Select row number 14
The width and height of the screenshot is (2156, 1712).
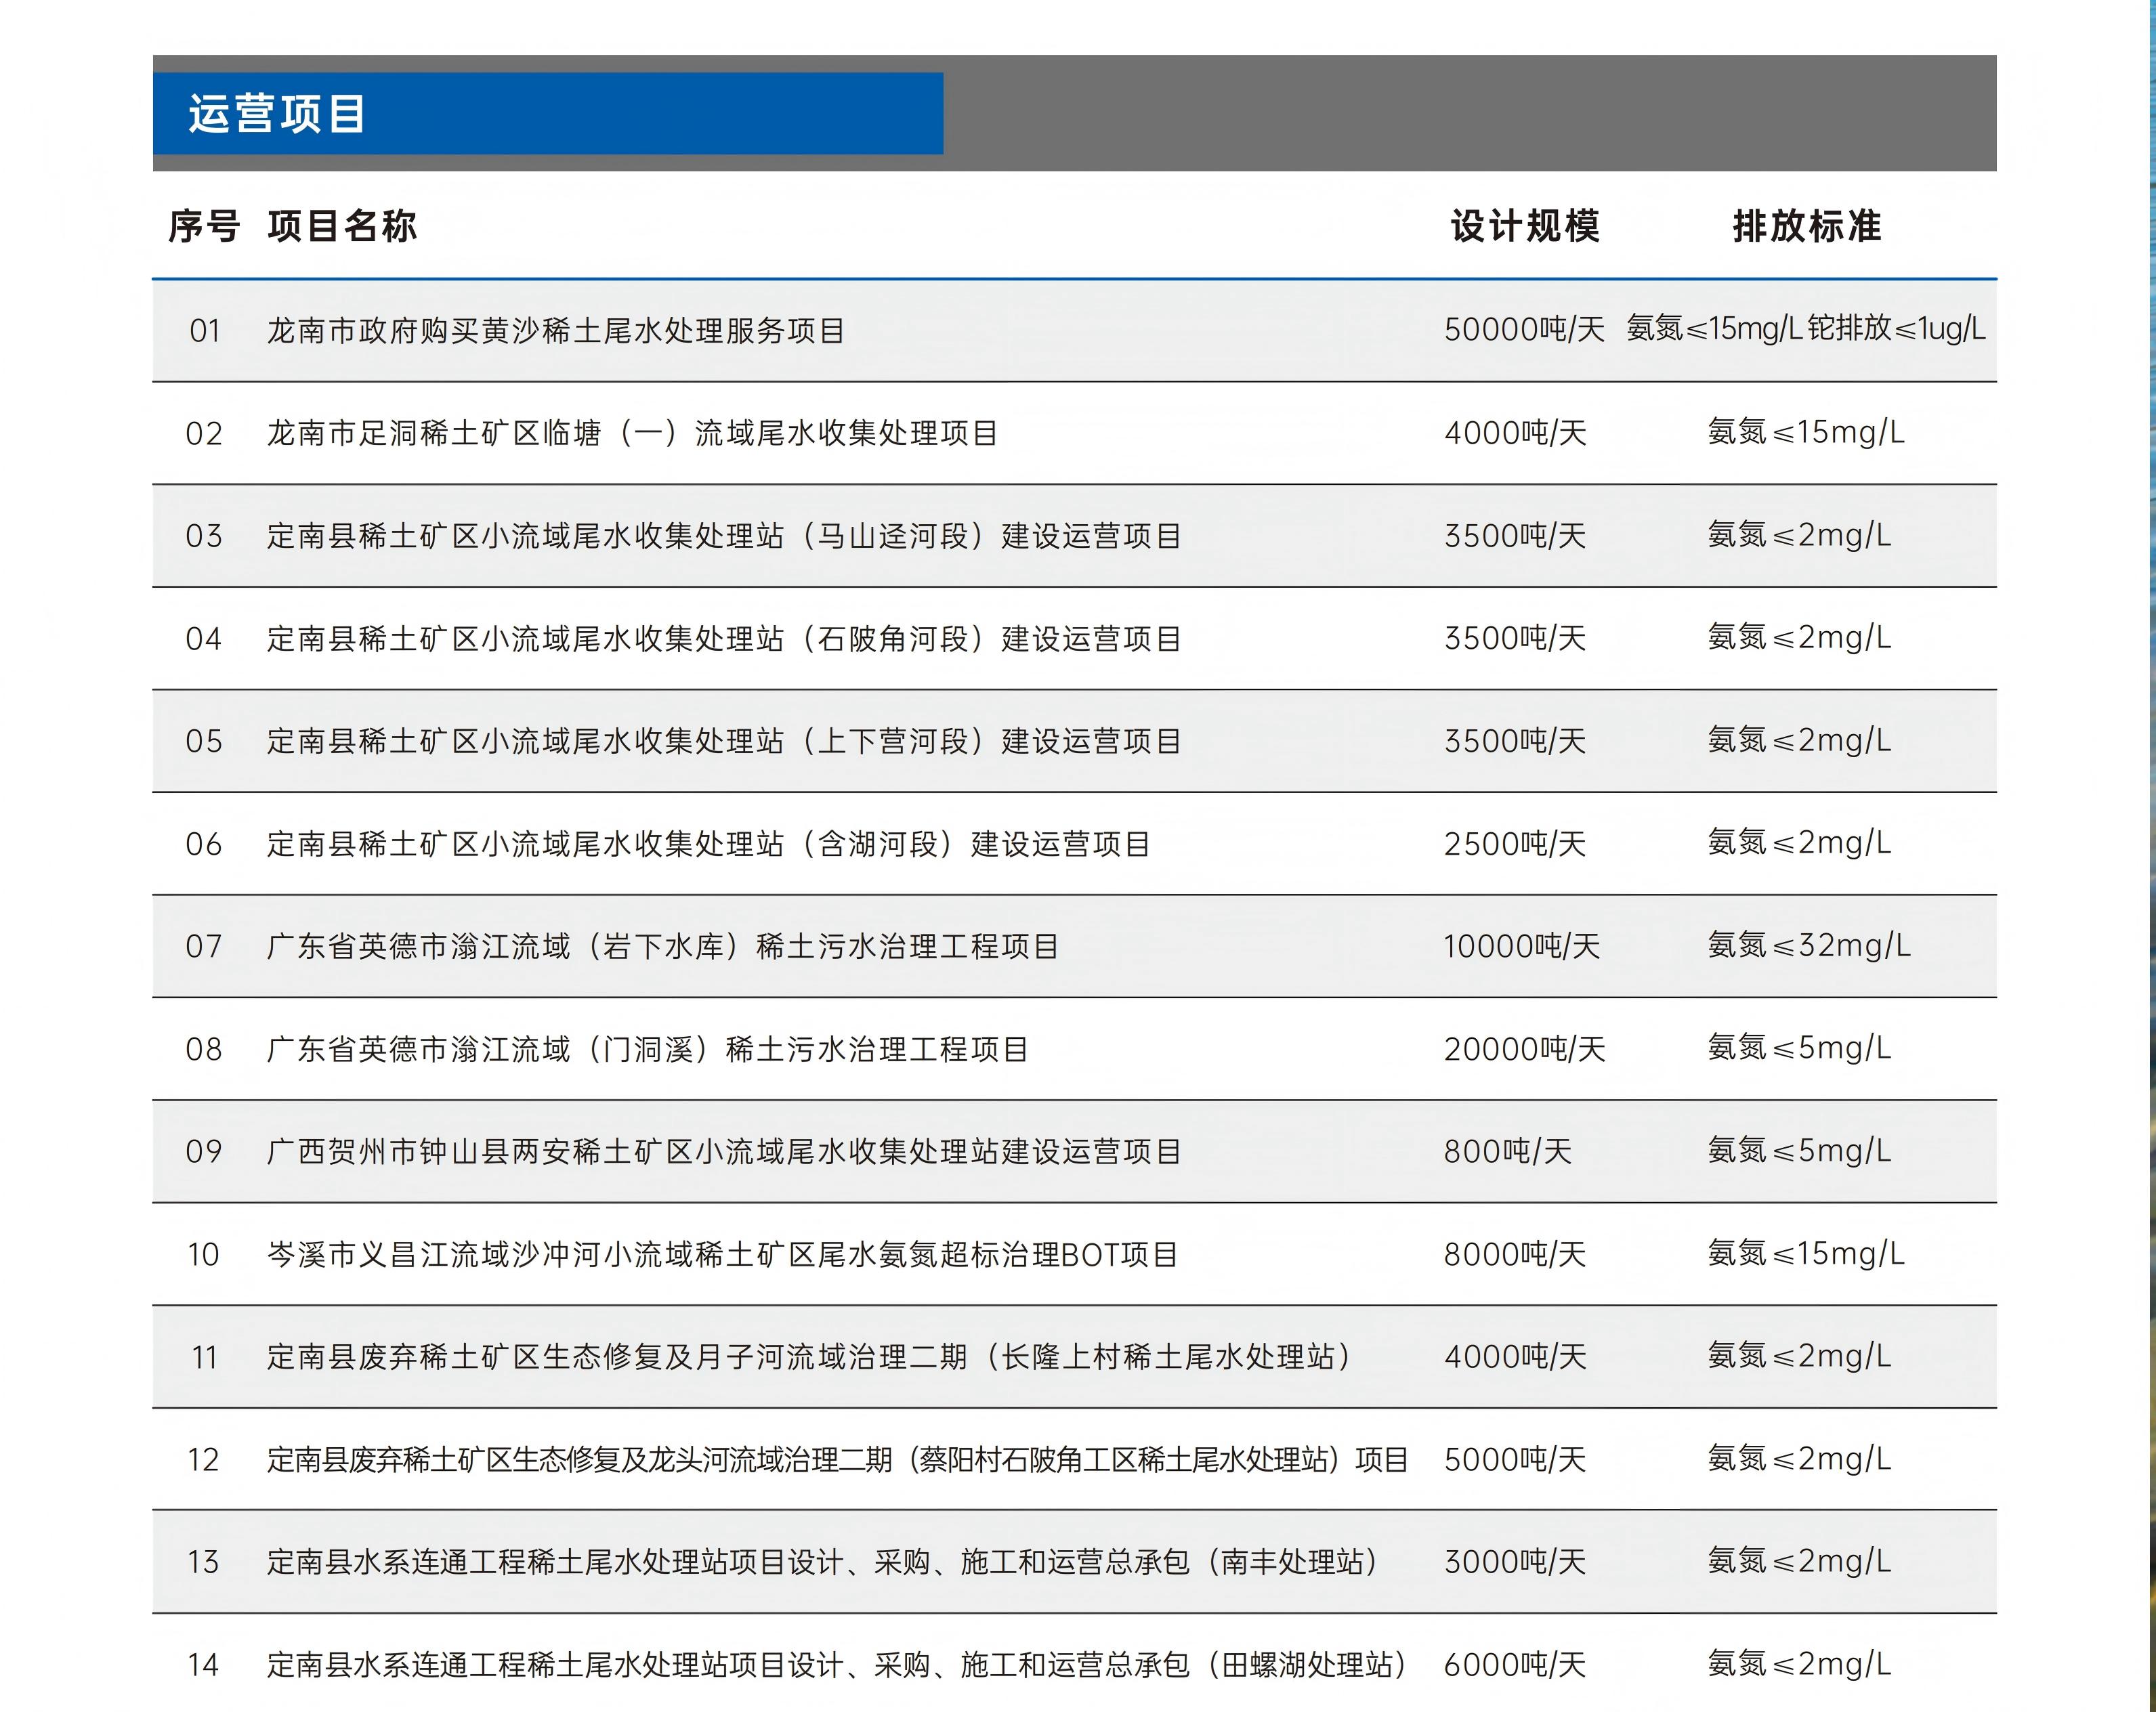[x=204, y=1665]
